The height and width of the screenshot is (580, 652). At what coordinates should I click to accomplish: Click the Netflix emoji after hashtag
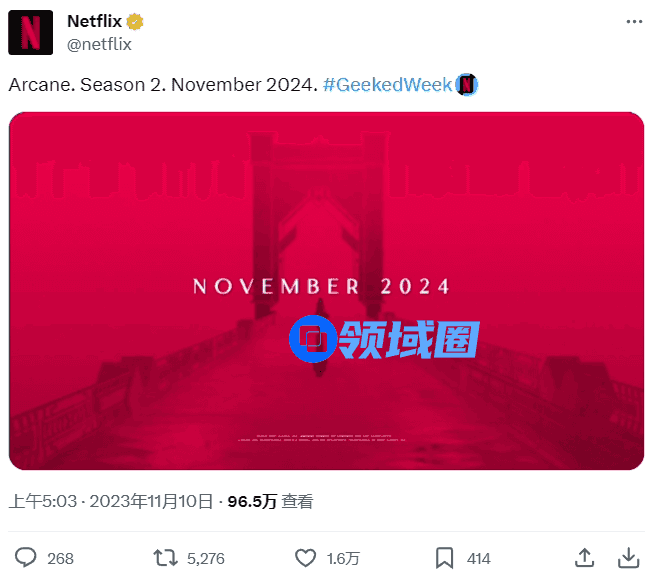coord(466,85)
